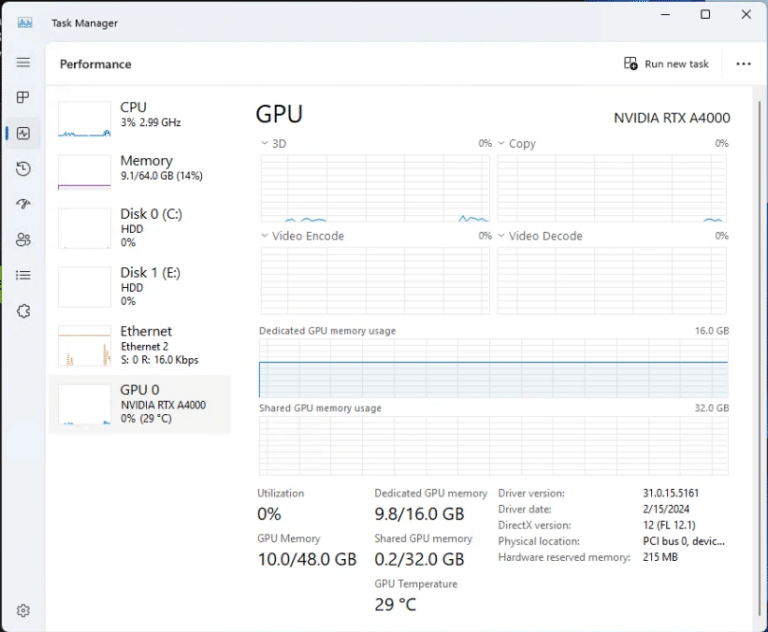768x632 pixels.
Task: Click the Run new task button
Action: (666, 64)
